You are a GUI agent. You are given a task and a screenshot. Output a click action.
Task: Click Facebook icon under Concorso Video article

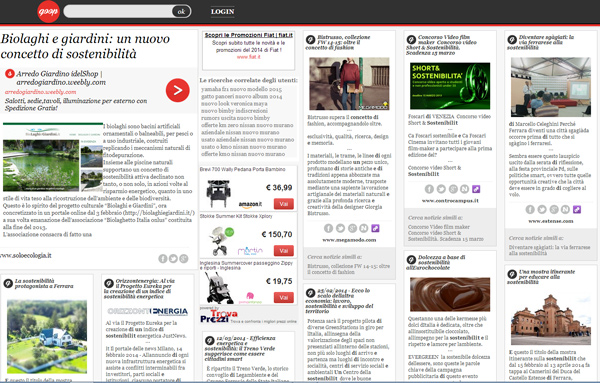pyautogui.click(x=429, y=189)
